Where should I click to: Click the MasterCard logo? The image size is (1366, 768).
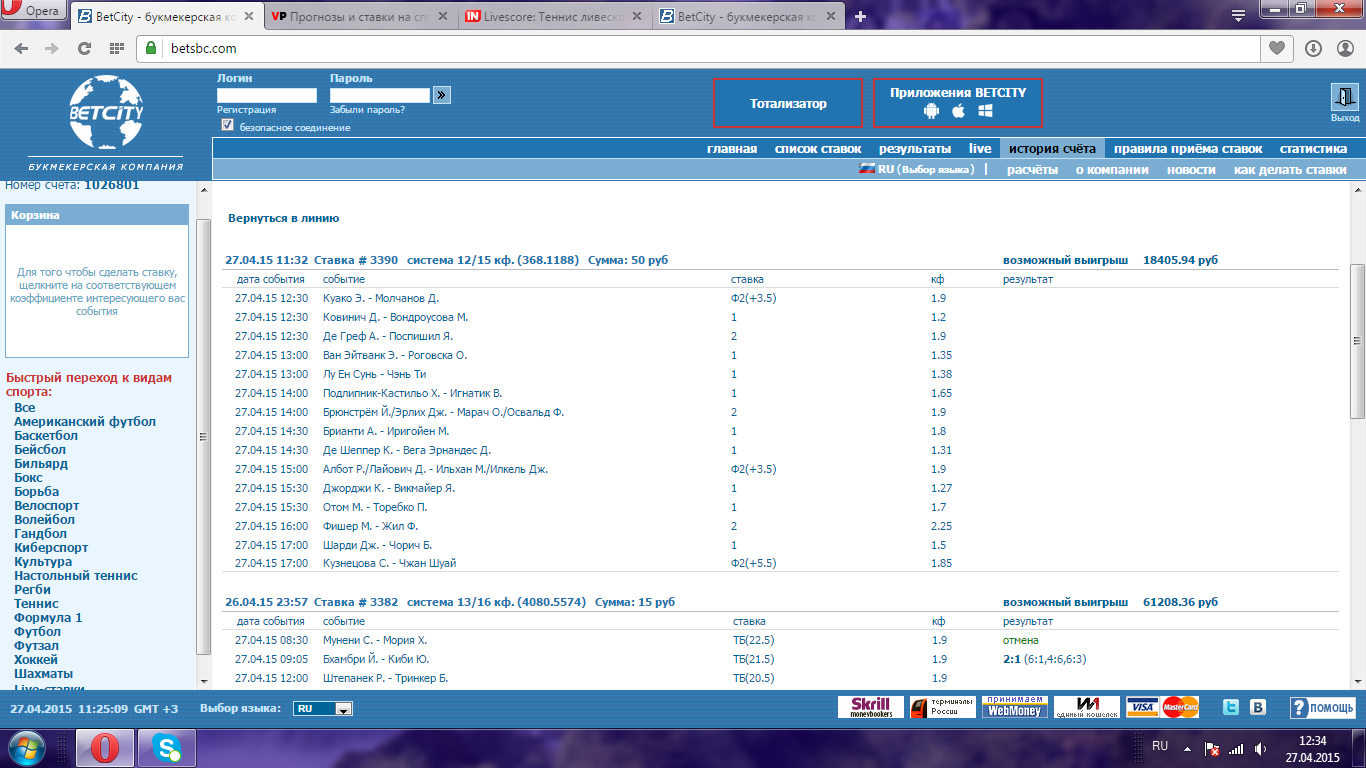click(1181, 707)
